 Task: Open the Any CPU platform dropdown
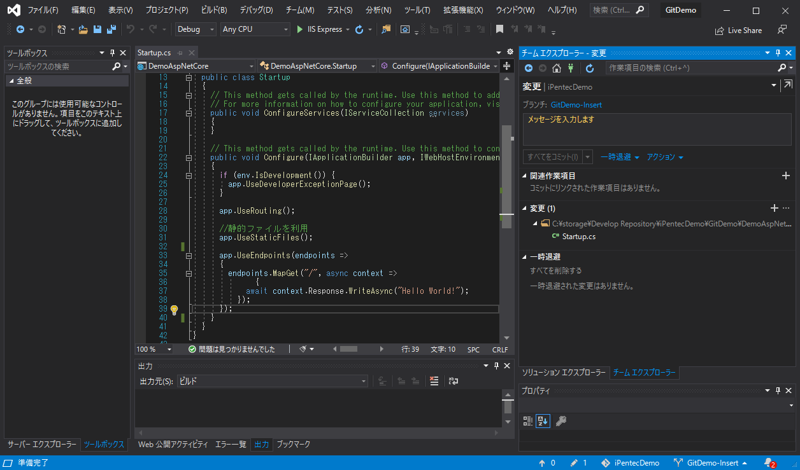(x=255, y=30)
